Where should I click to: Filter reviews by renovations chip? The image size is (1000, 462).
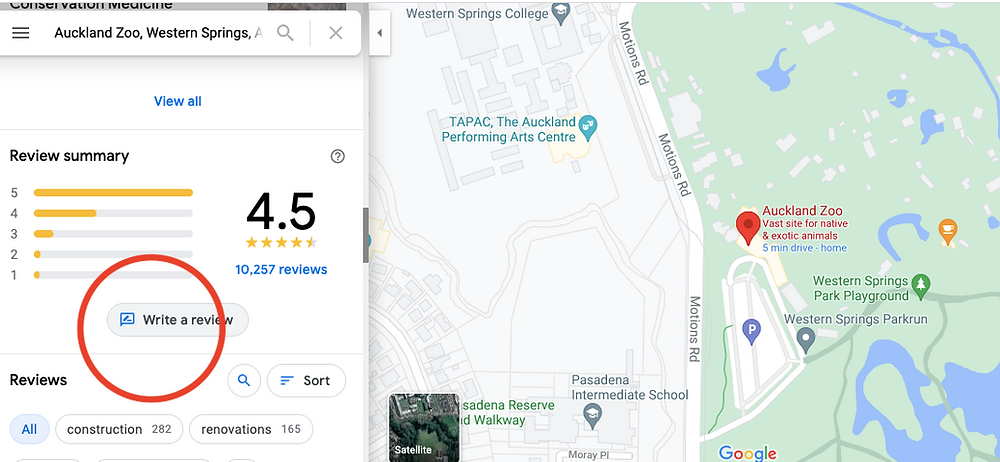coord(251,429)
